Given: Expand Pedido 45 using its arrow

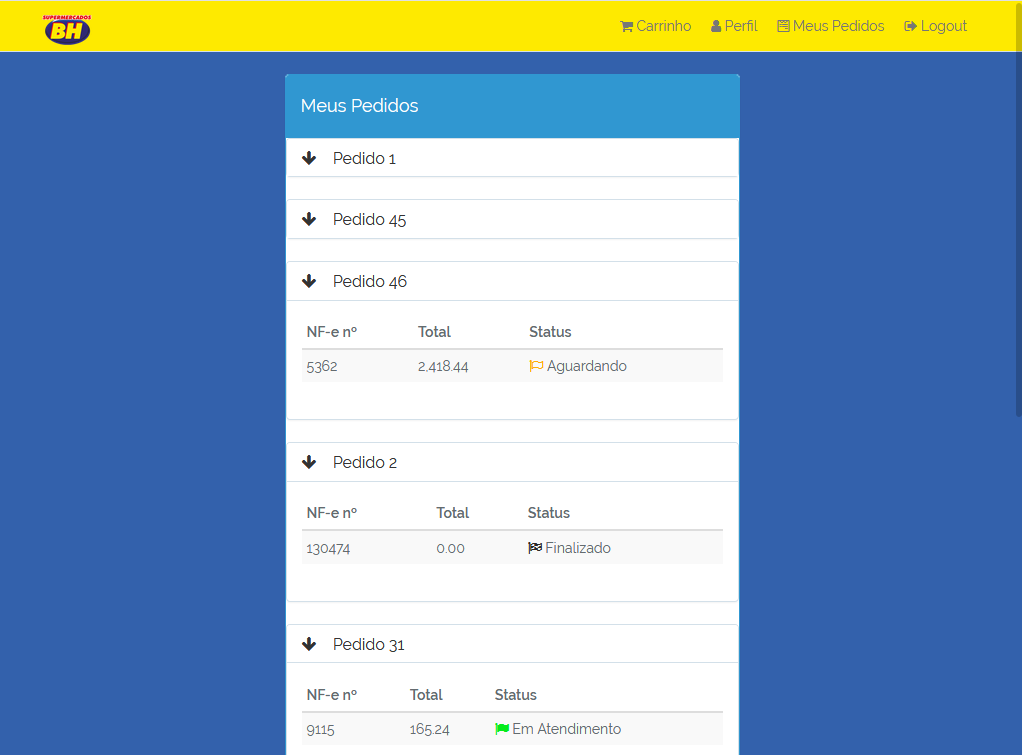Looking at the screenshot, I should point(309,219).
